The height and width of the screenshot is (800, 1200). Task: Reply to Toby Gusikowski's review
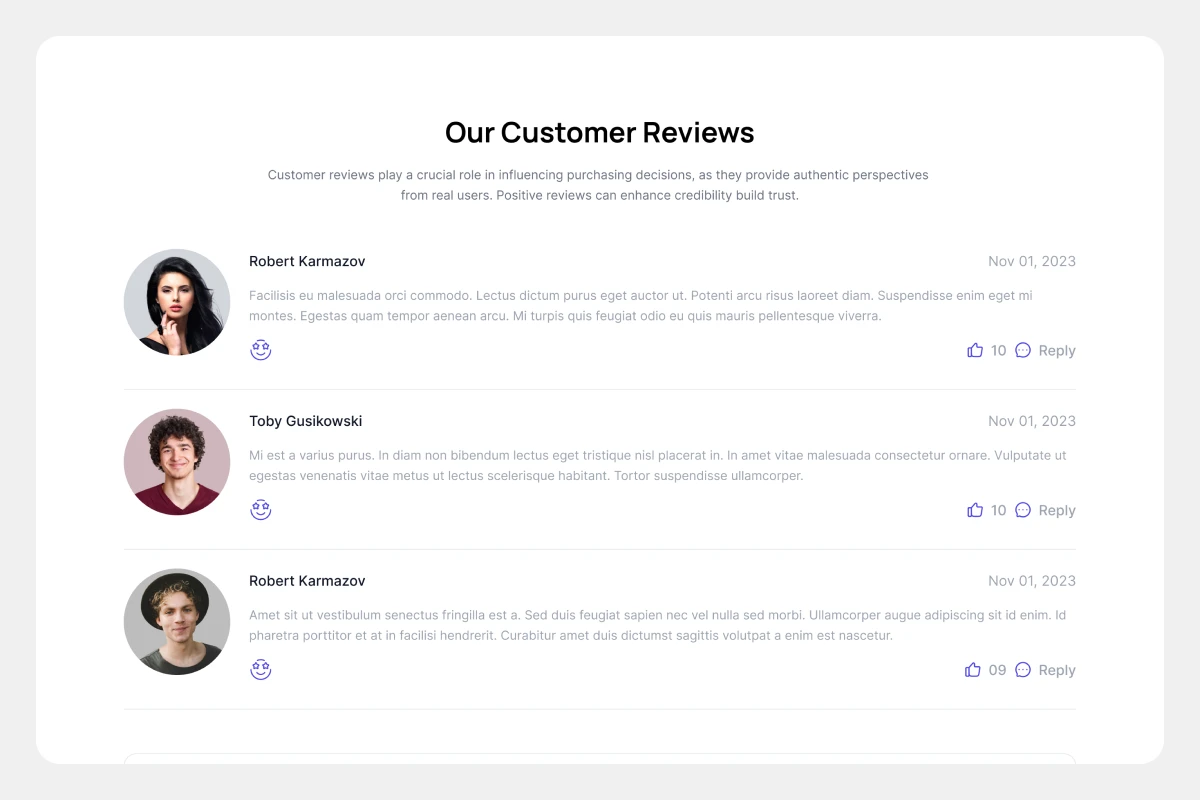click(1056, 511)
